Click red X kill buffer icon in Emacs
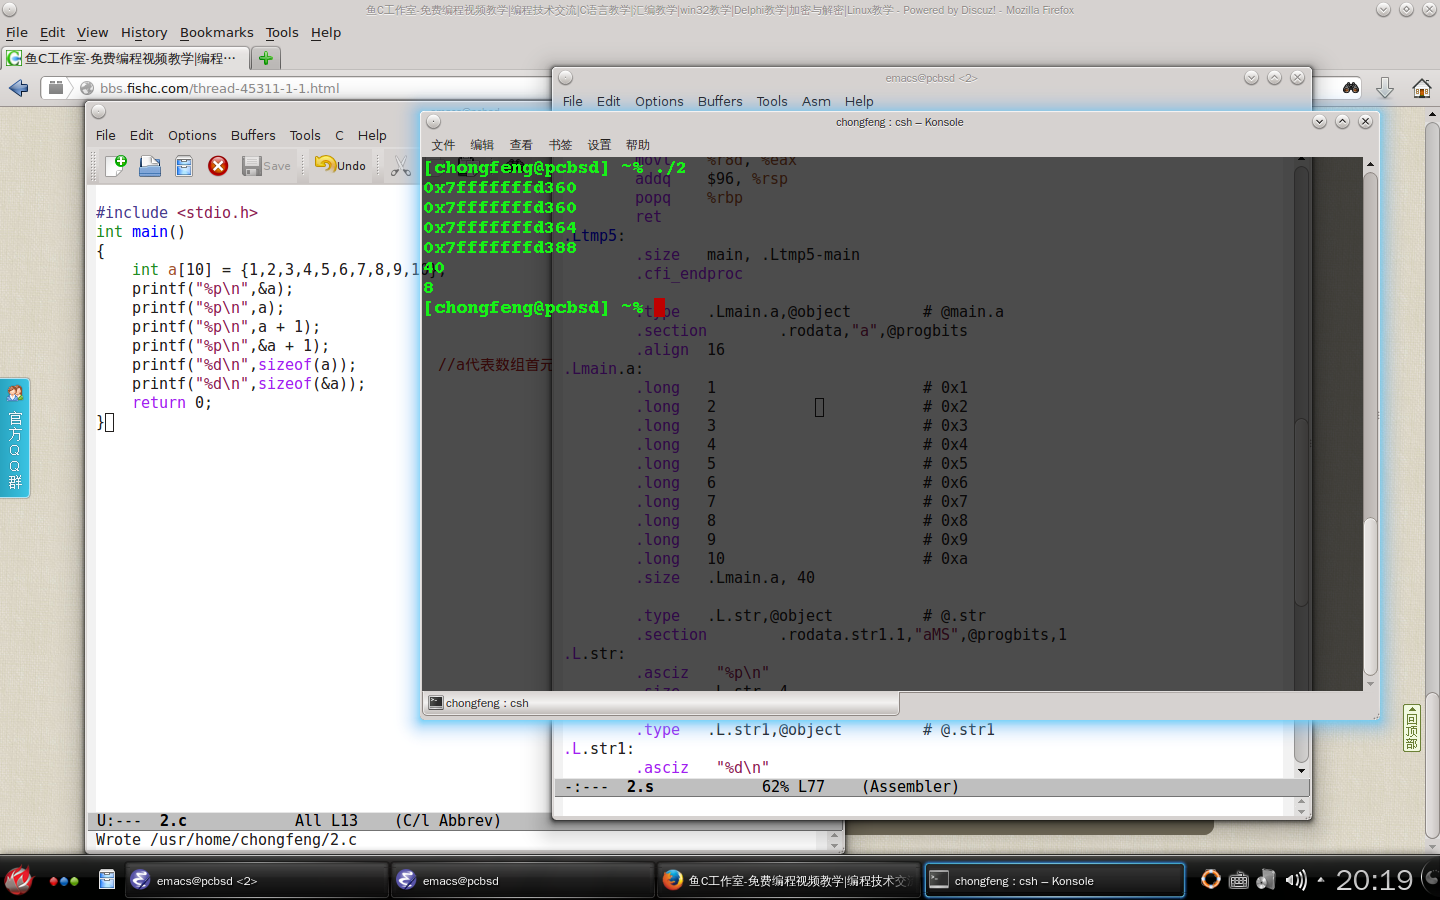 click(x=218, y=166)
